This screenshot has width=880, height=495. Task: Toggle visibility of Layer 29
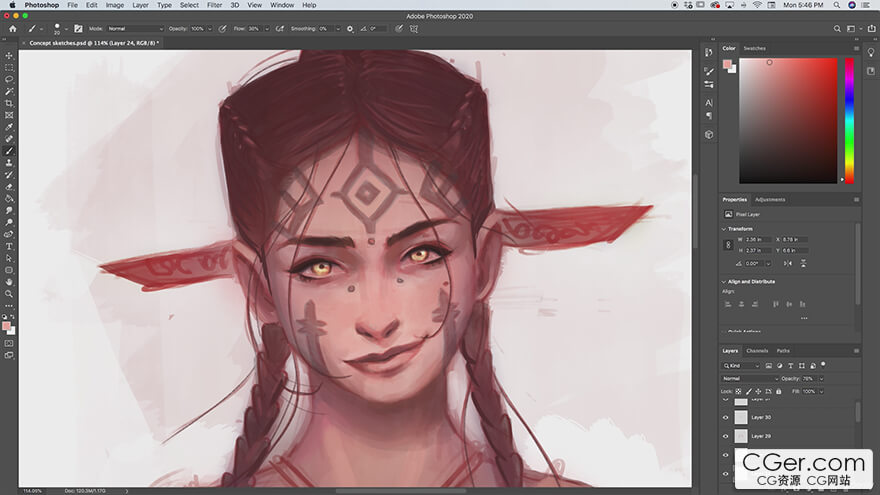pyautogui.click(x=726, y=436)
